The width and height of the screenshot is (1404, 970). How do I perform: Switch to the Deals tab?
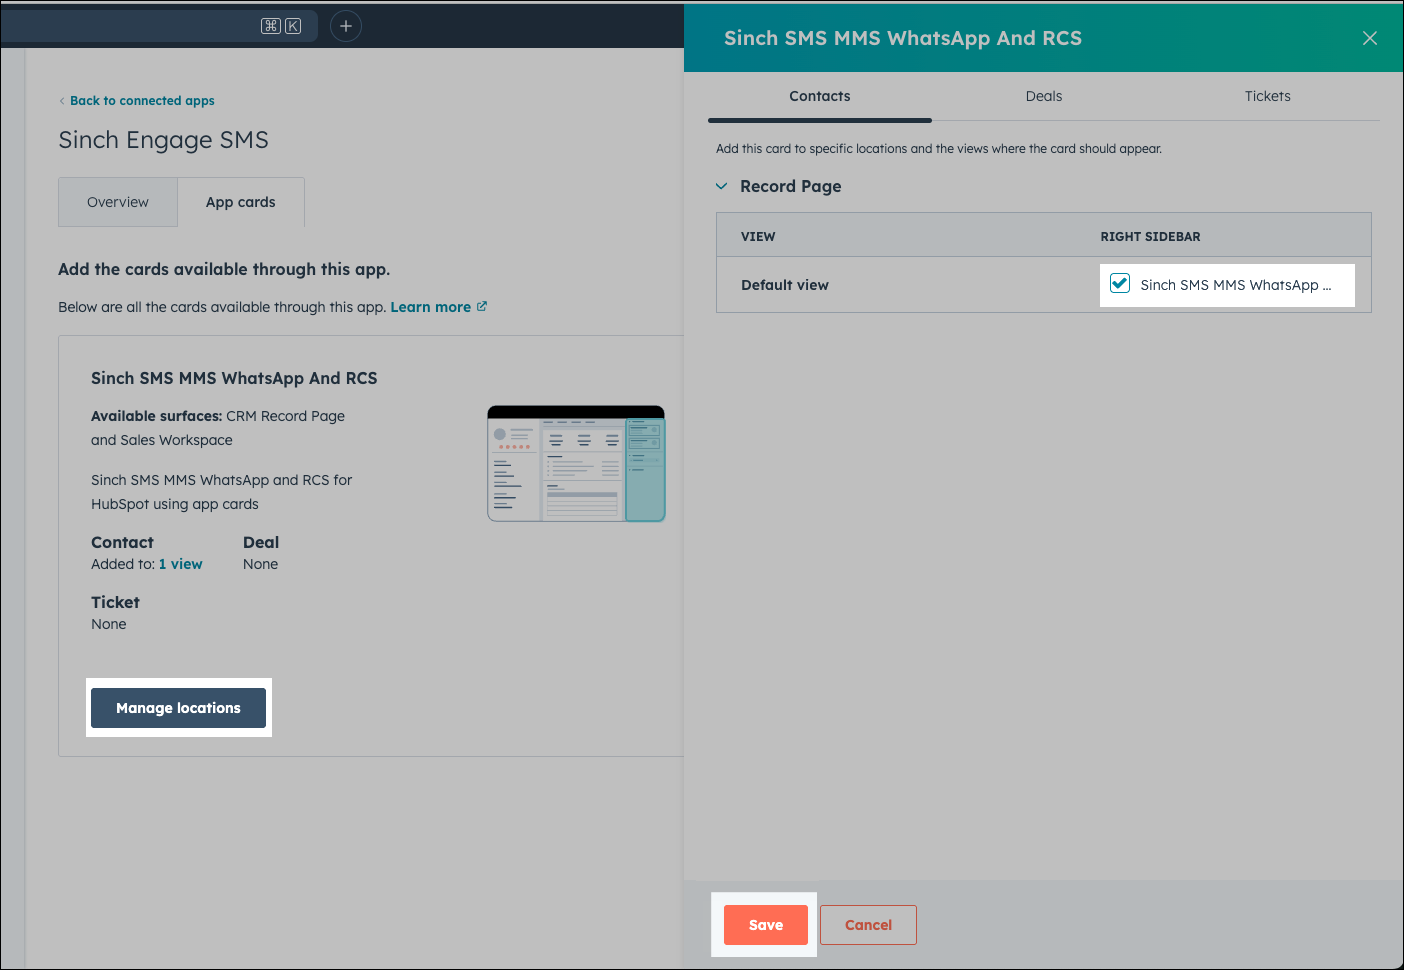[x=1044, y=96]
